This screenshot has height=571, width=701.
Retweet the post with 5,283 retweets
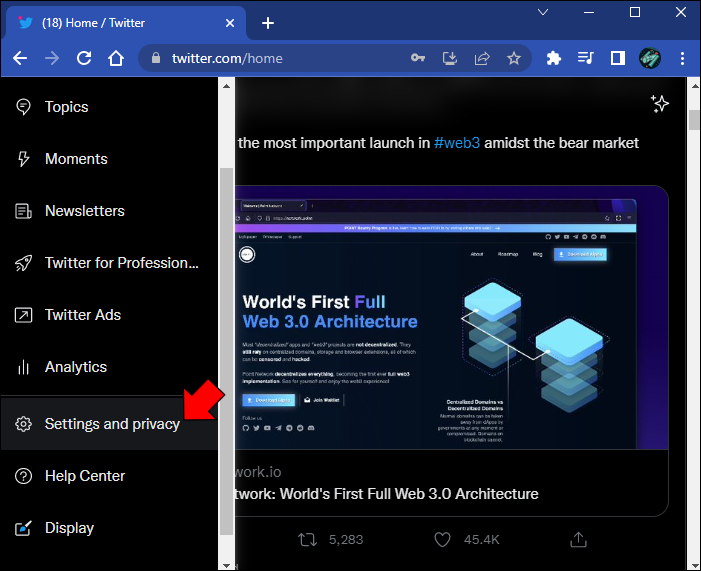(309, 540)
